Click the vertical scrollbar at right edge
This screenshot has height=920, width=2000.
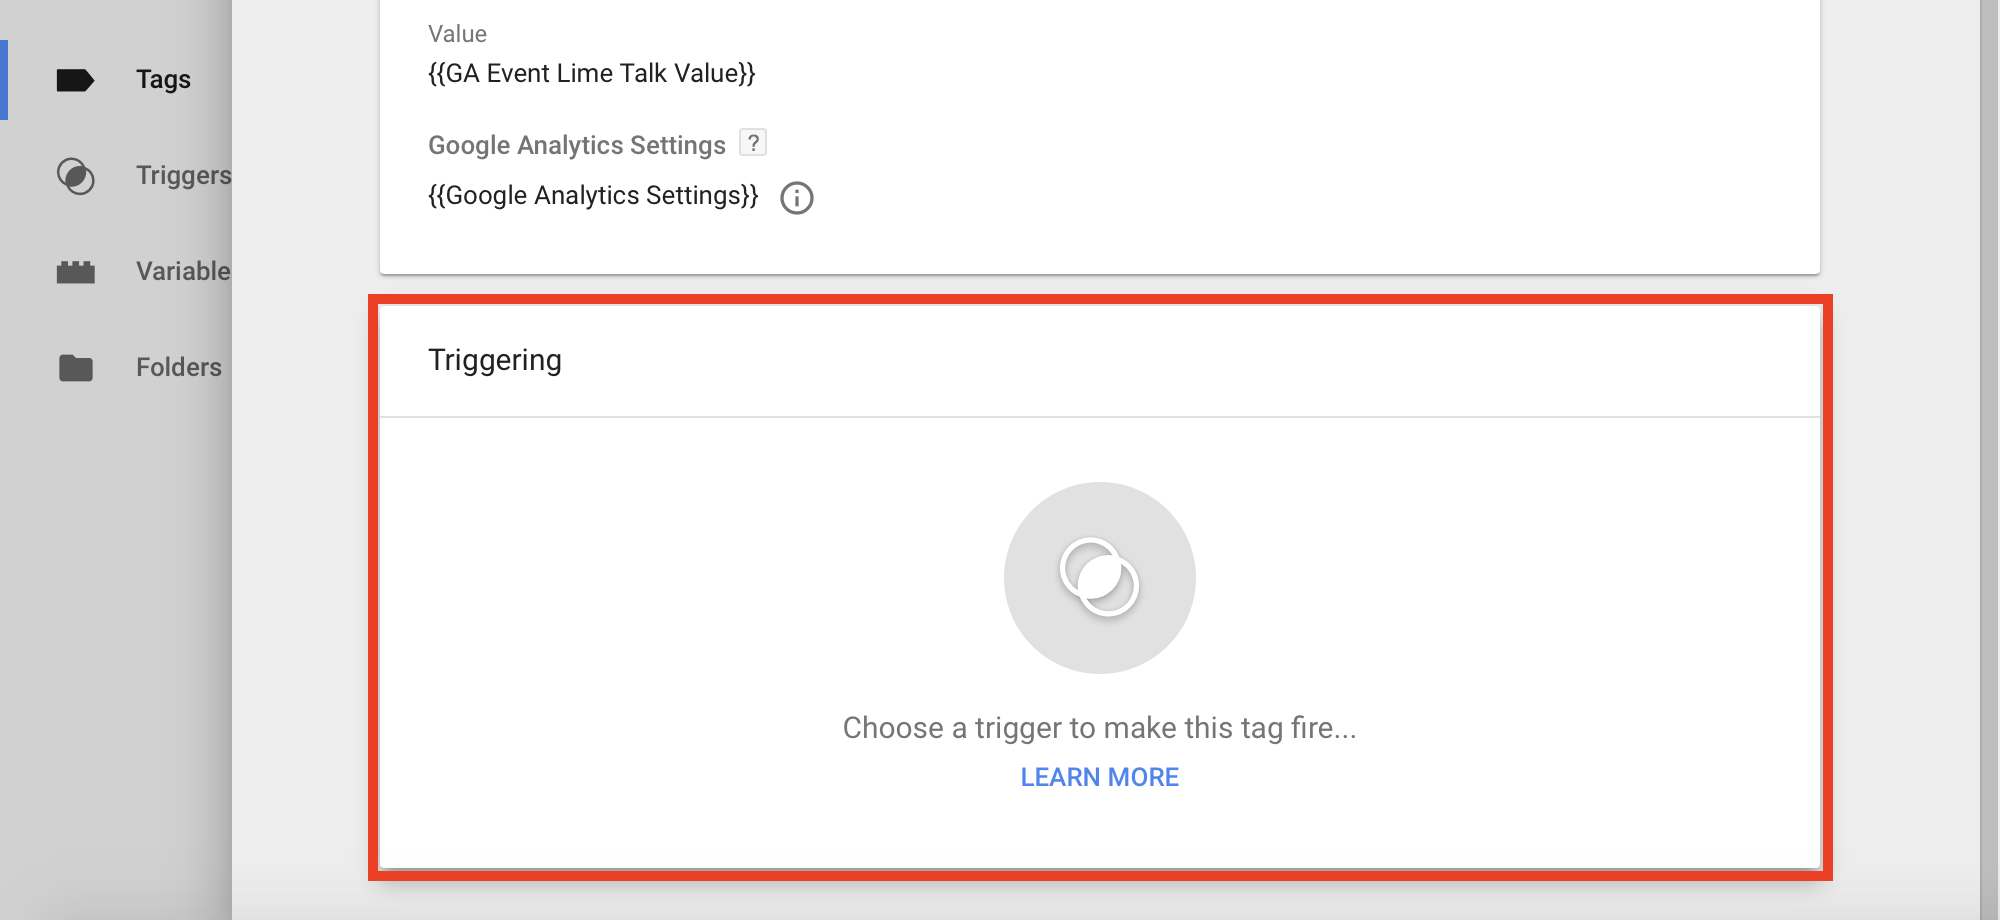click(1989, 460)
